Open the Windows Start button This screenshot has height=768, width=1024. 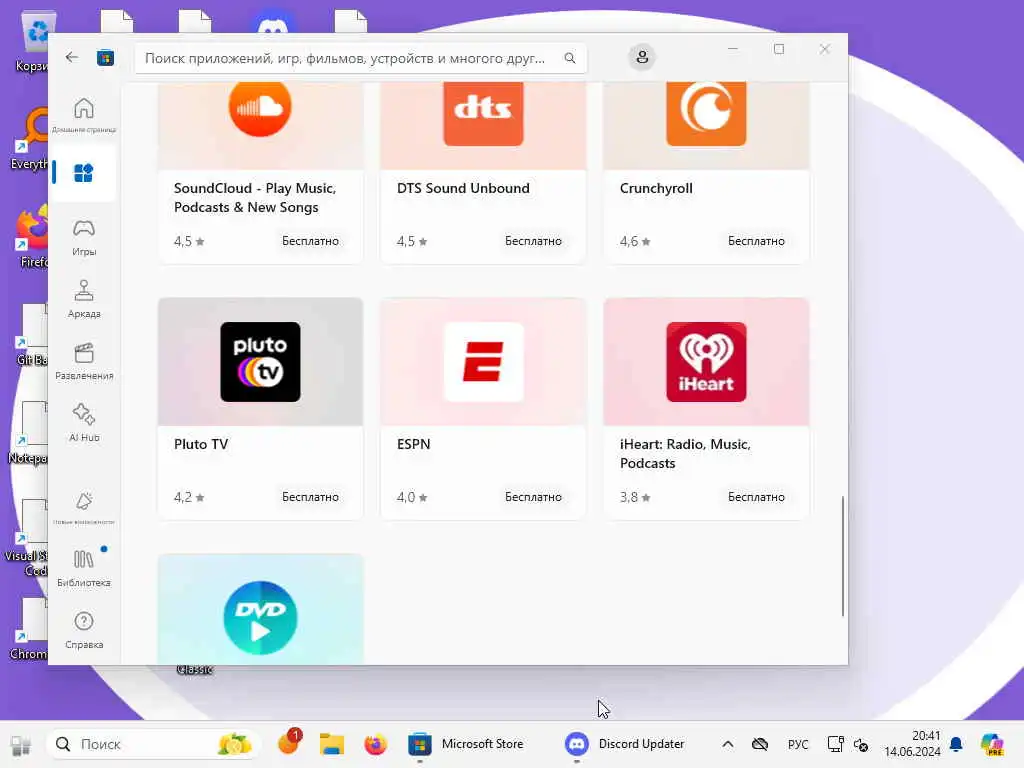(x=21, y=744)
